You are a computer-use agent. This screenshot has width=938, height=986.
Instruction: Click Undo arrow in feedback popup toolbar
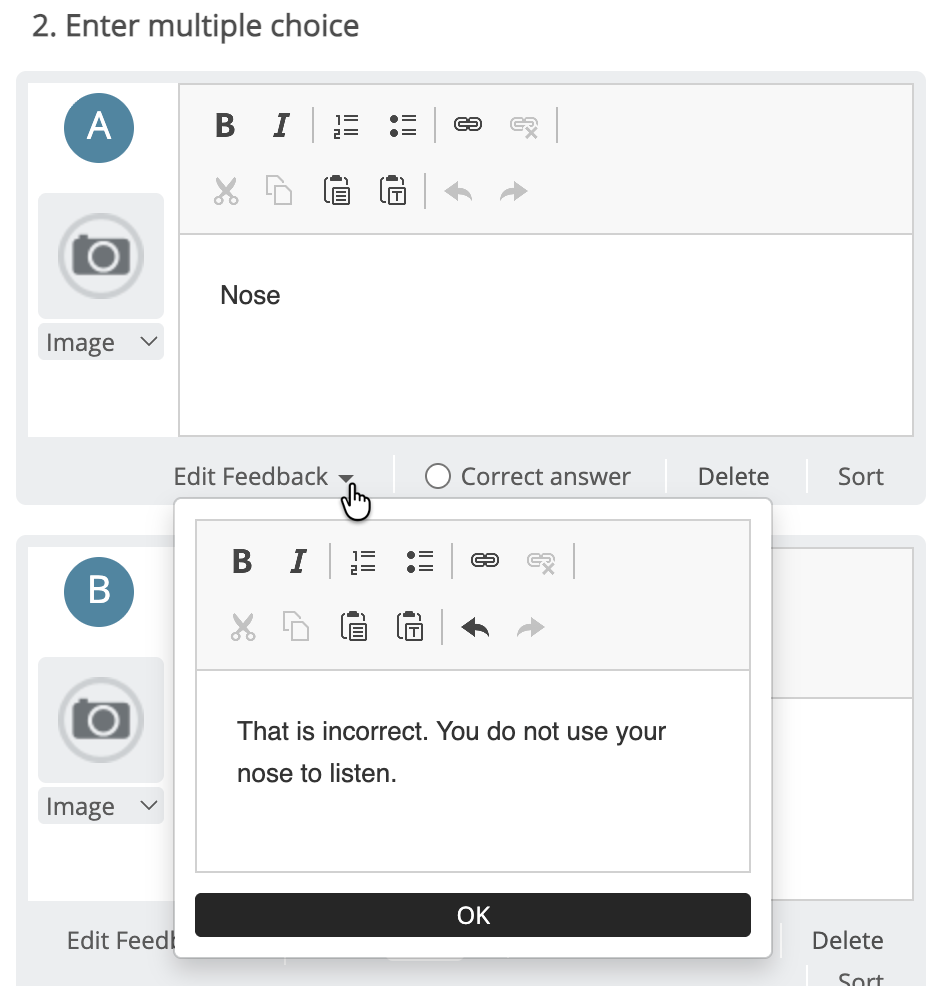point(475,627)
